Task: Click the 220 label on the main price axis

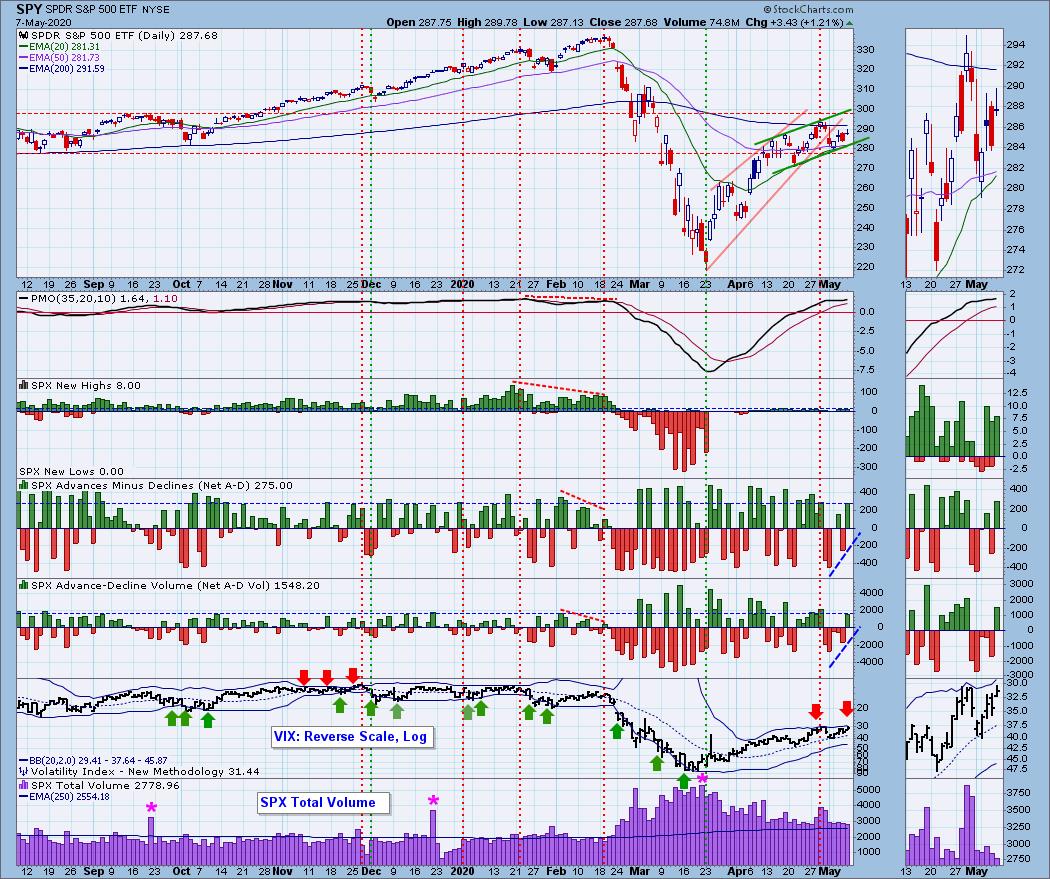Action: [866, 266]
